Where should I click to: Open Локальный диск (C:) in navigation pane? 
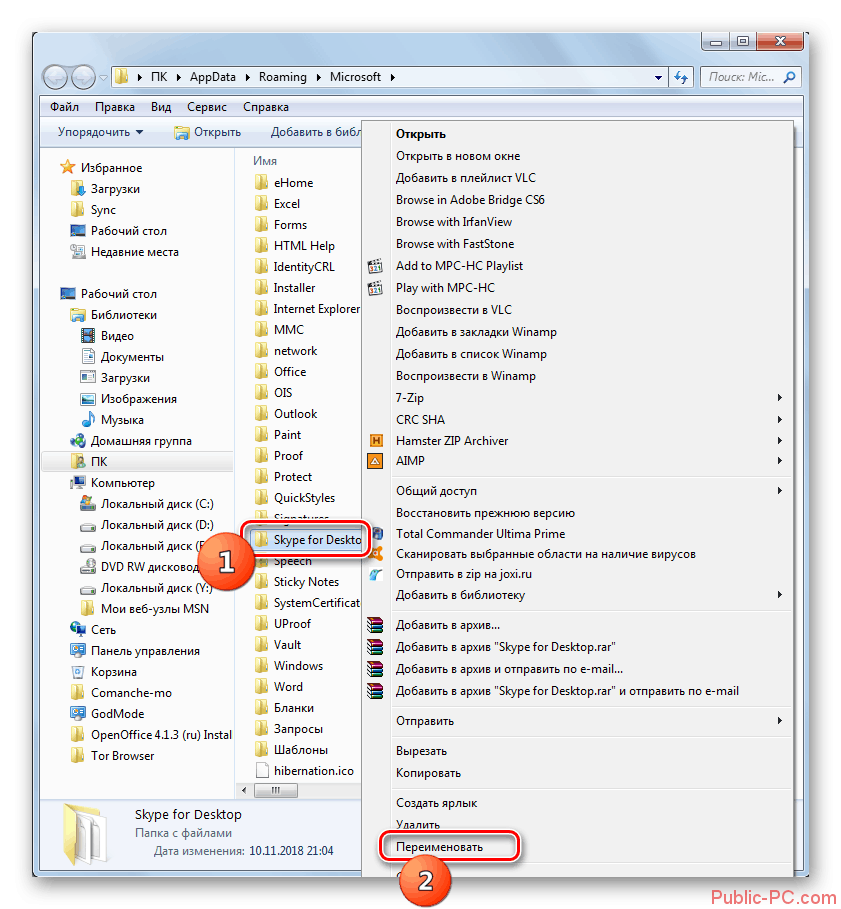coord(157,504)
